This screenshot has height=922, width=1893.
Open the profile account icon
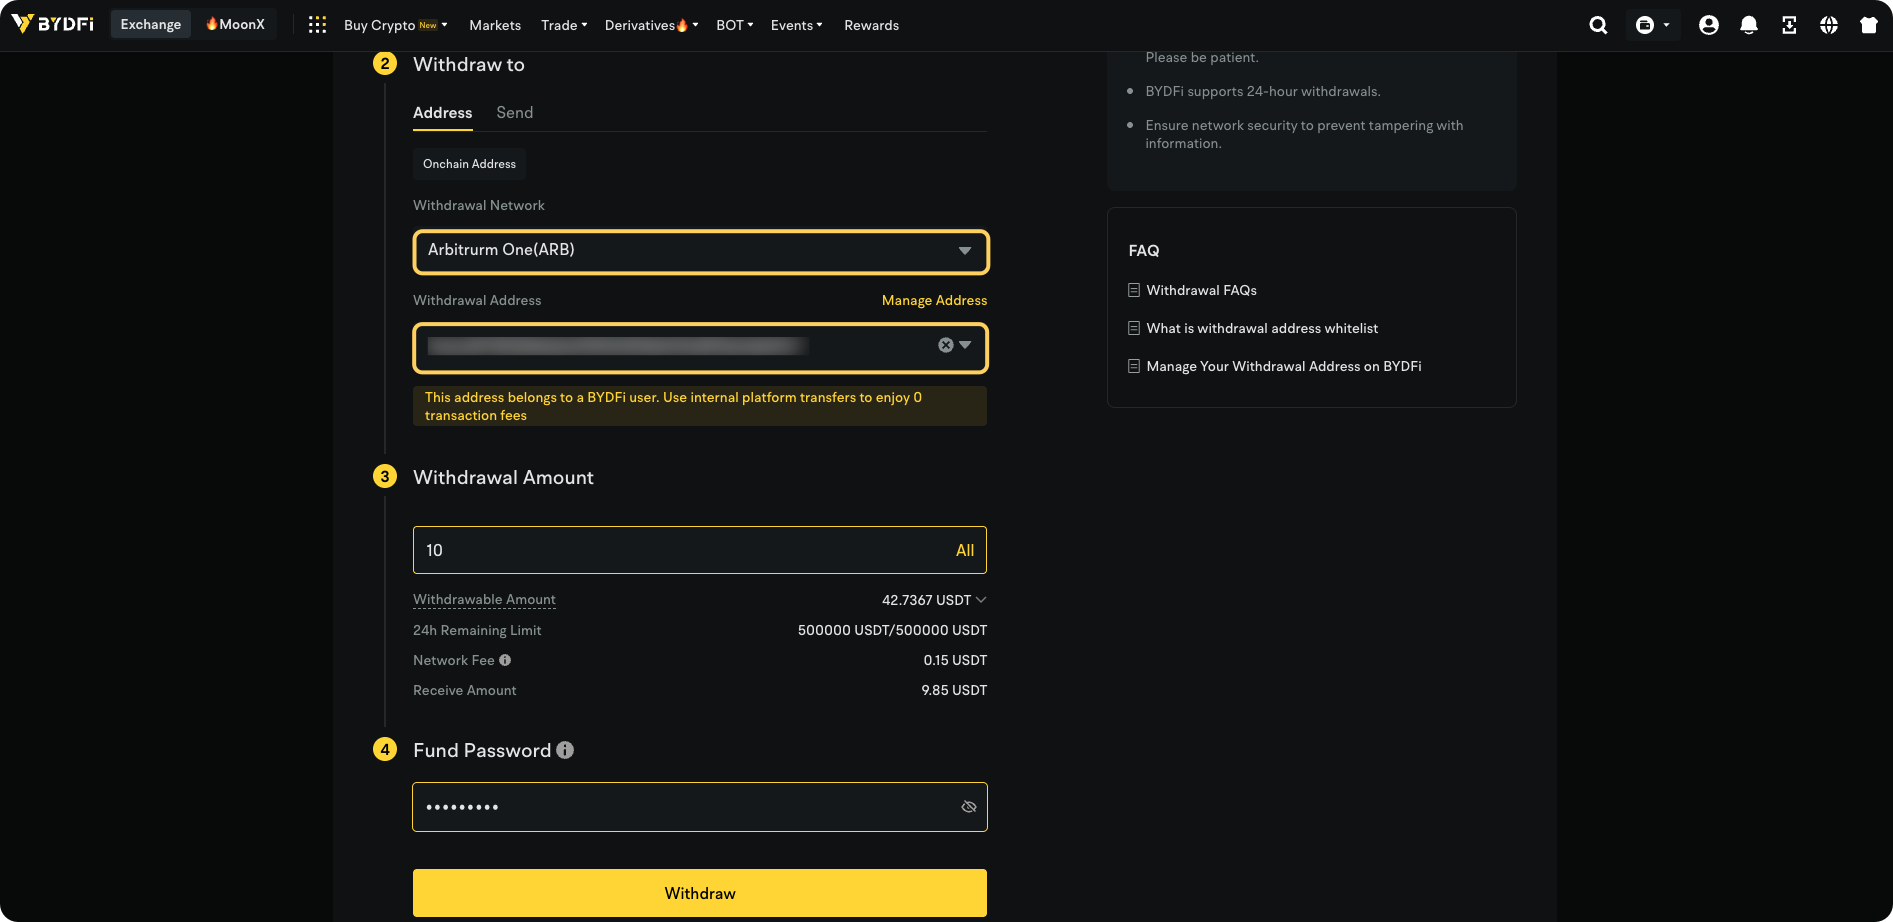1708,25
